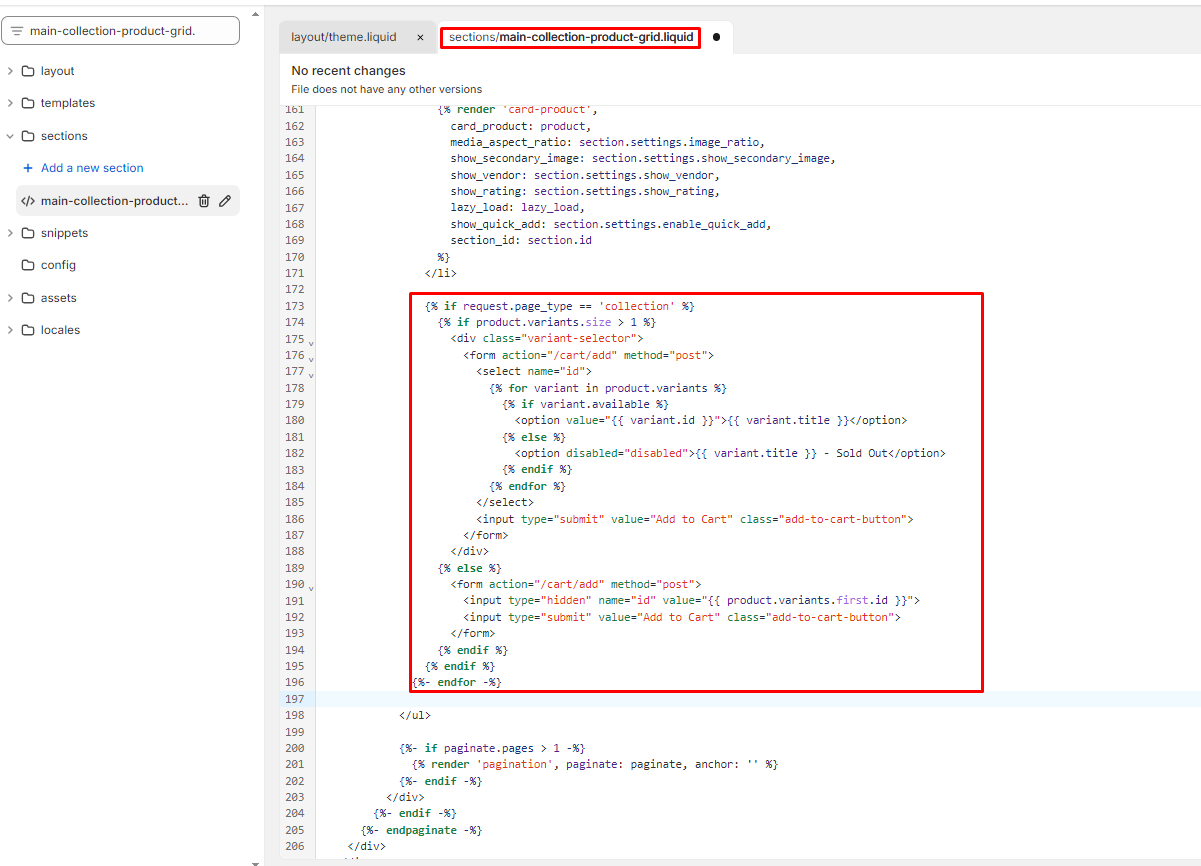Click the code file icon for main-collection-product
The height and width of the screenshot is (866, 1201).
[28, 201]
